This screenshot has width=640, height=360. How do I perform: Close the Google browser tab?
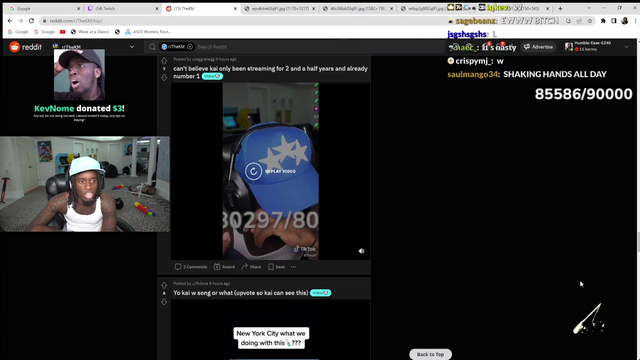click(78, 9)
